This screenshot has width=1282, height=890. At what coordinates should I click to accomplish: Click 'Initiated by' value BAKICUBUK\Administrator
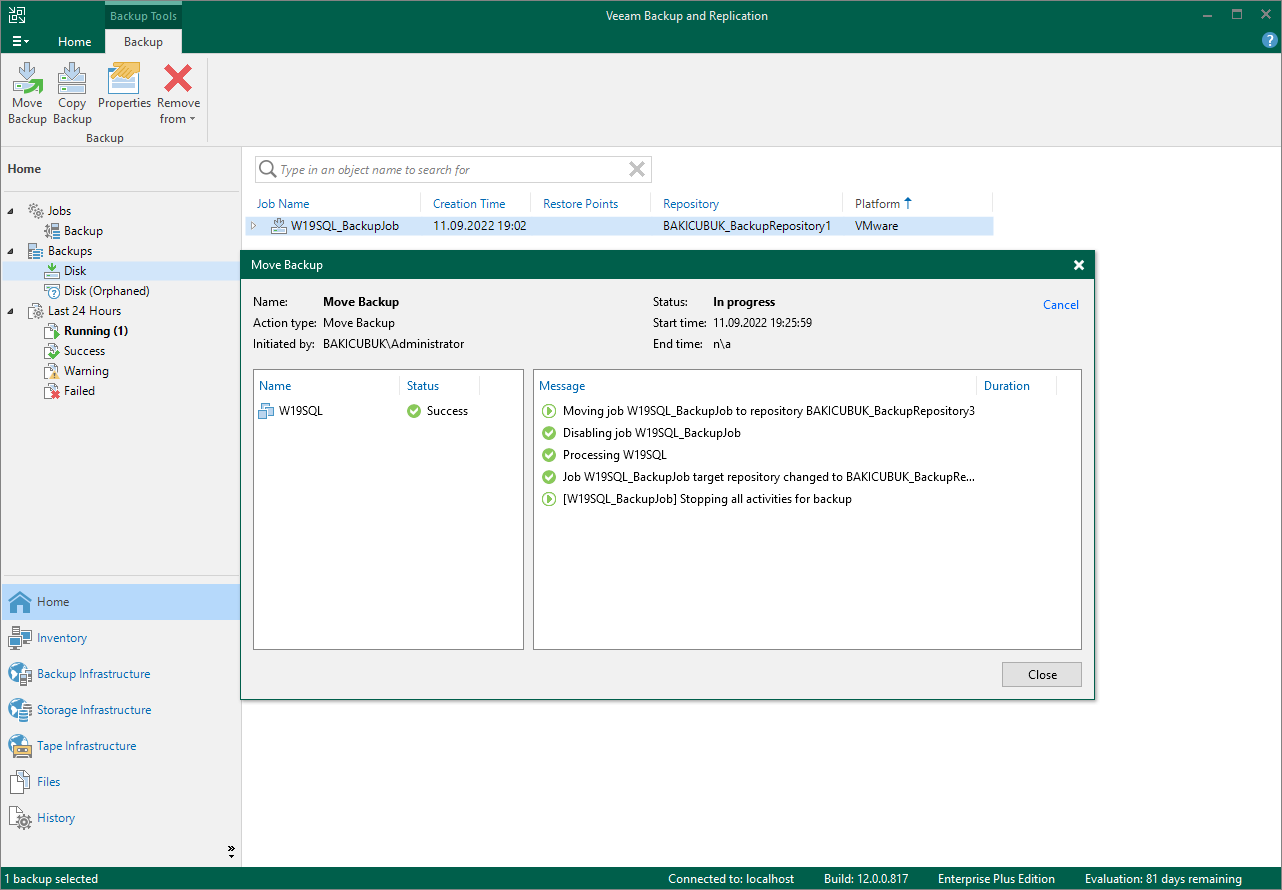coord(393,344)
